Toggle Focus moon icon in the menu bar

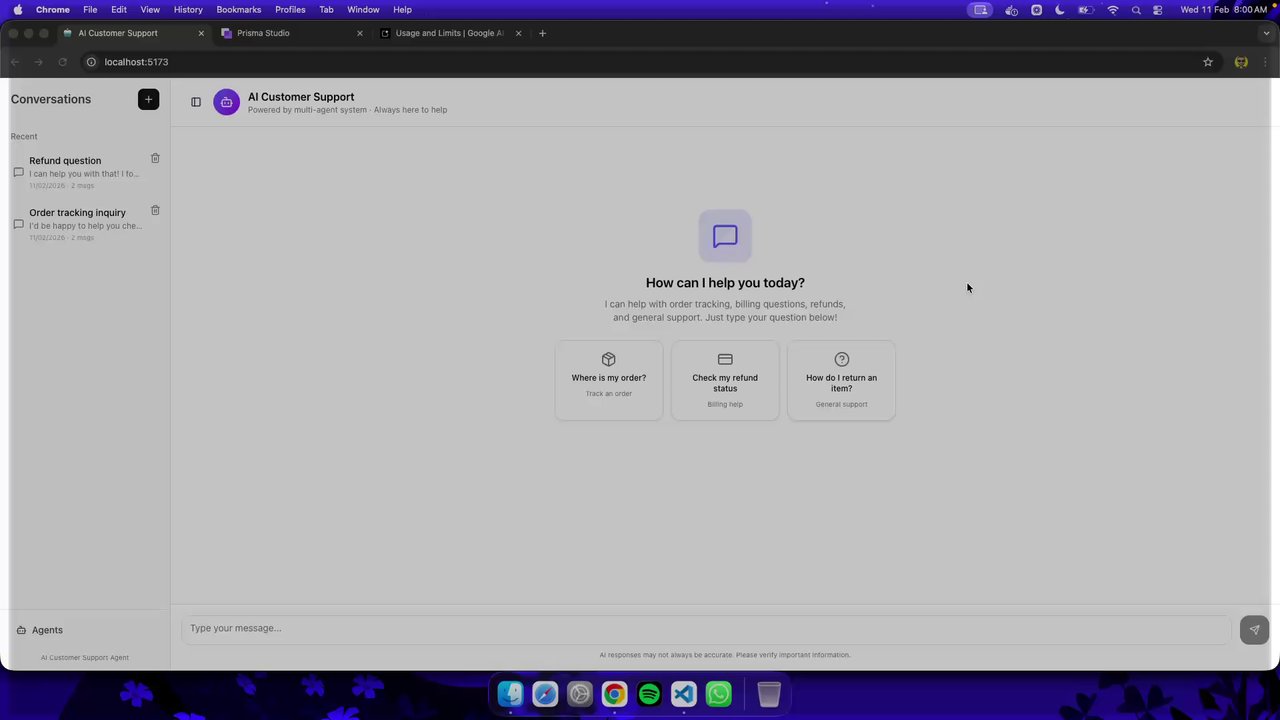click(x=1060, y=10)
